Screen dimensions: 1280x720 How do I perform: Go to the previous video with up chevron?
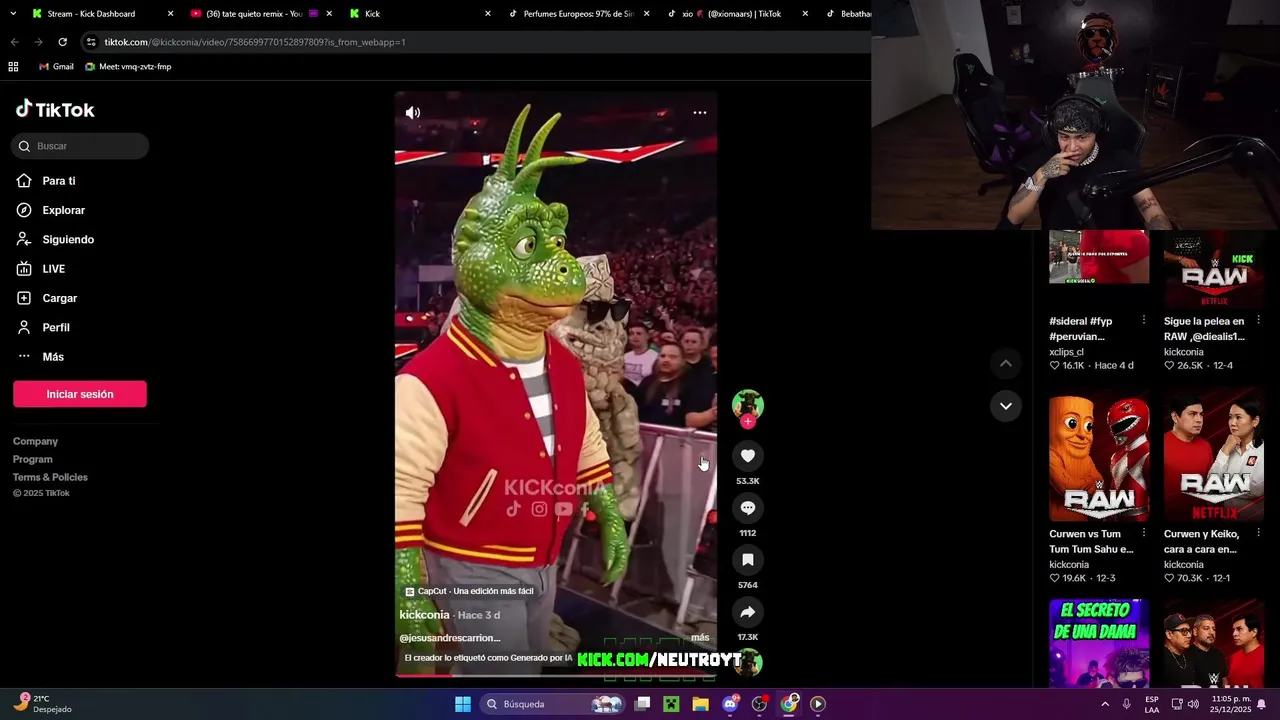(1005, 363)
